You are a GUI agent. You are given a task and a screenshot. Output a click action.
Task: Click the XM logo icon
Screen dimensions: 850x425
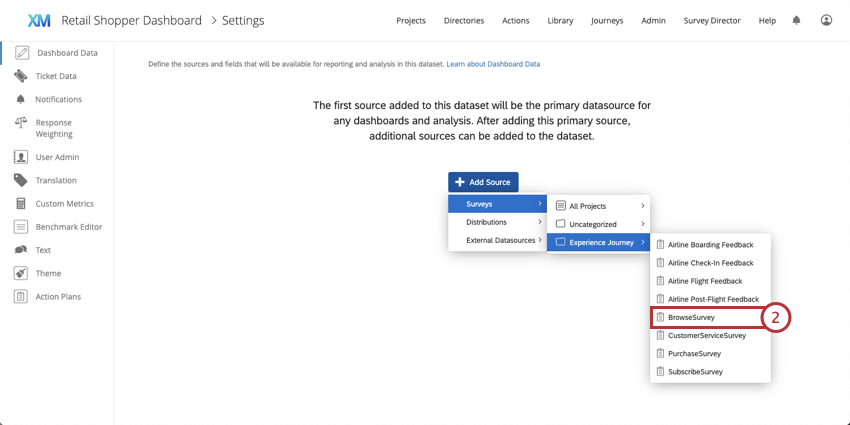[x=39, y=21]
